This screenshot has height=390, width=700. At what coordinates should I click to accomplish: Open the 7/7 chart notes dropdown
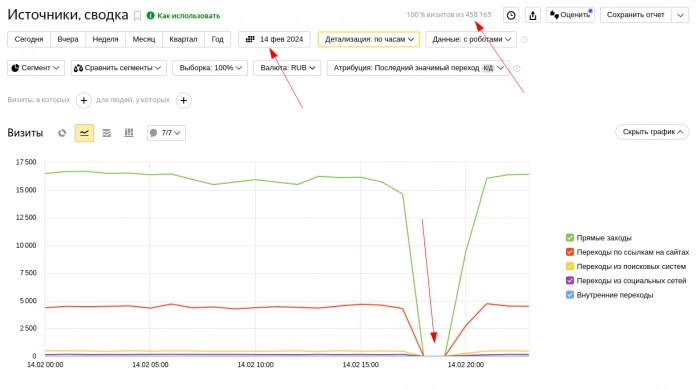[166, 133]
